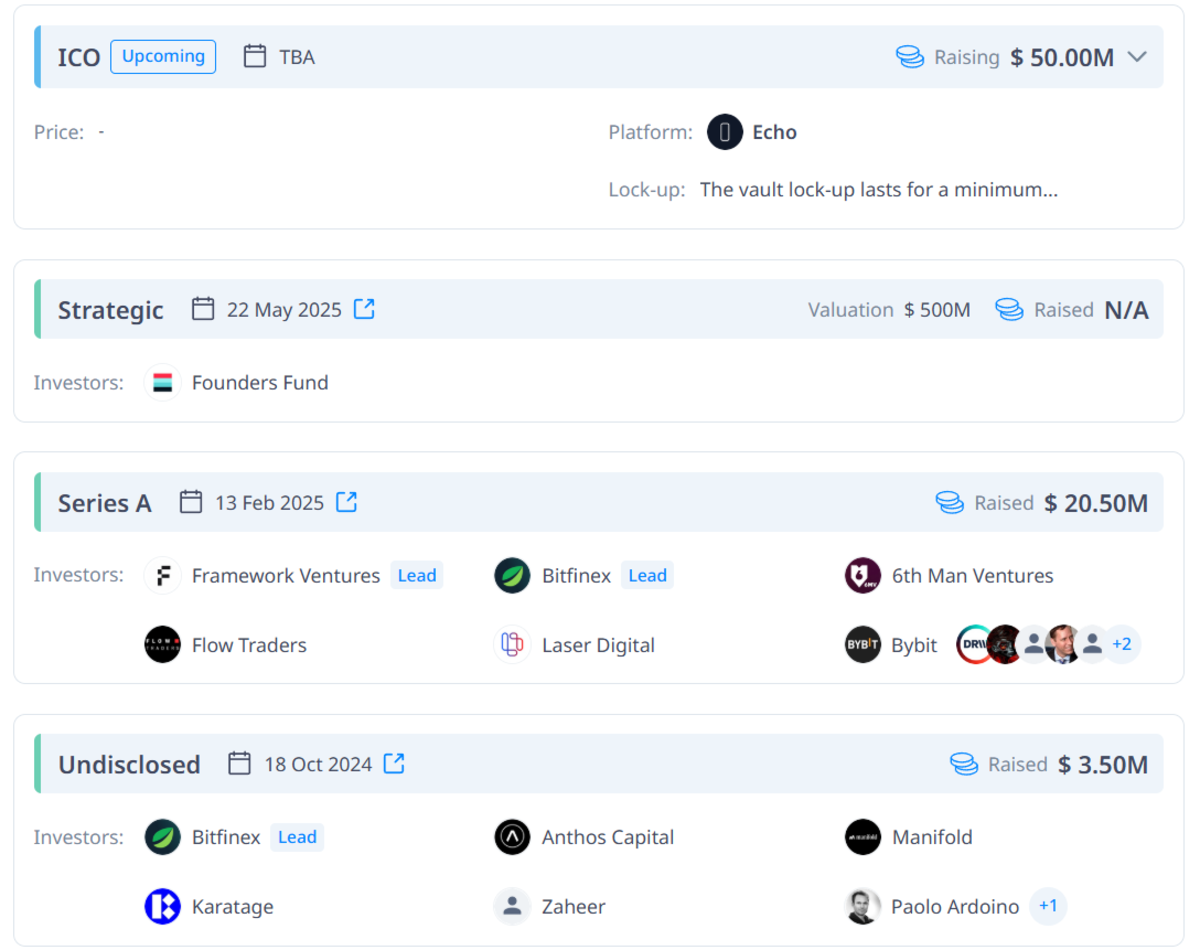Click the Founders Fund logo
This screenshot has width=1200, height=950.
coord(162,382)
